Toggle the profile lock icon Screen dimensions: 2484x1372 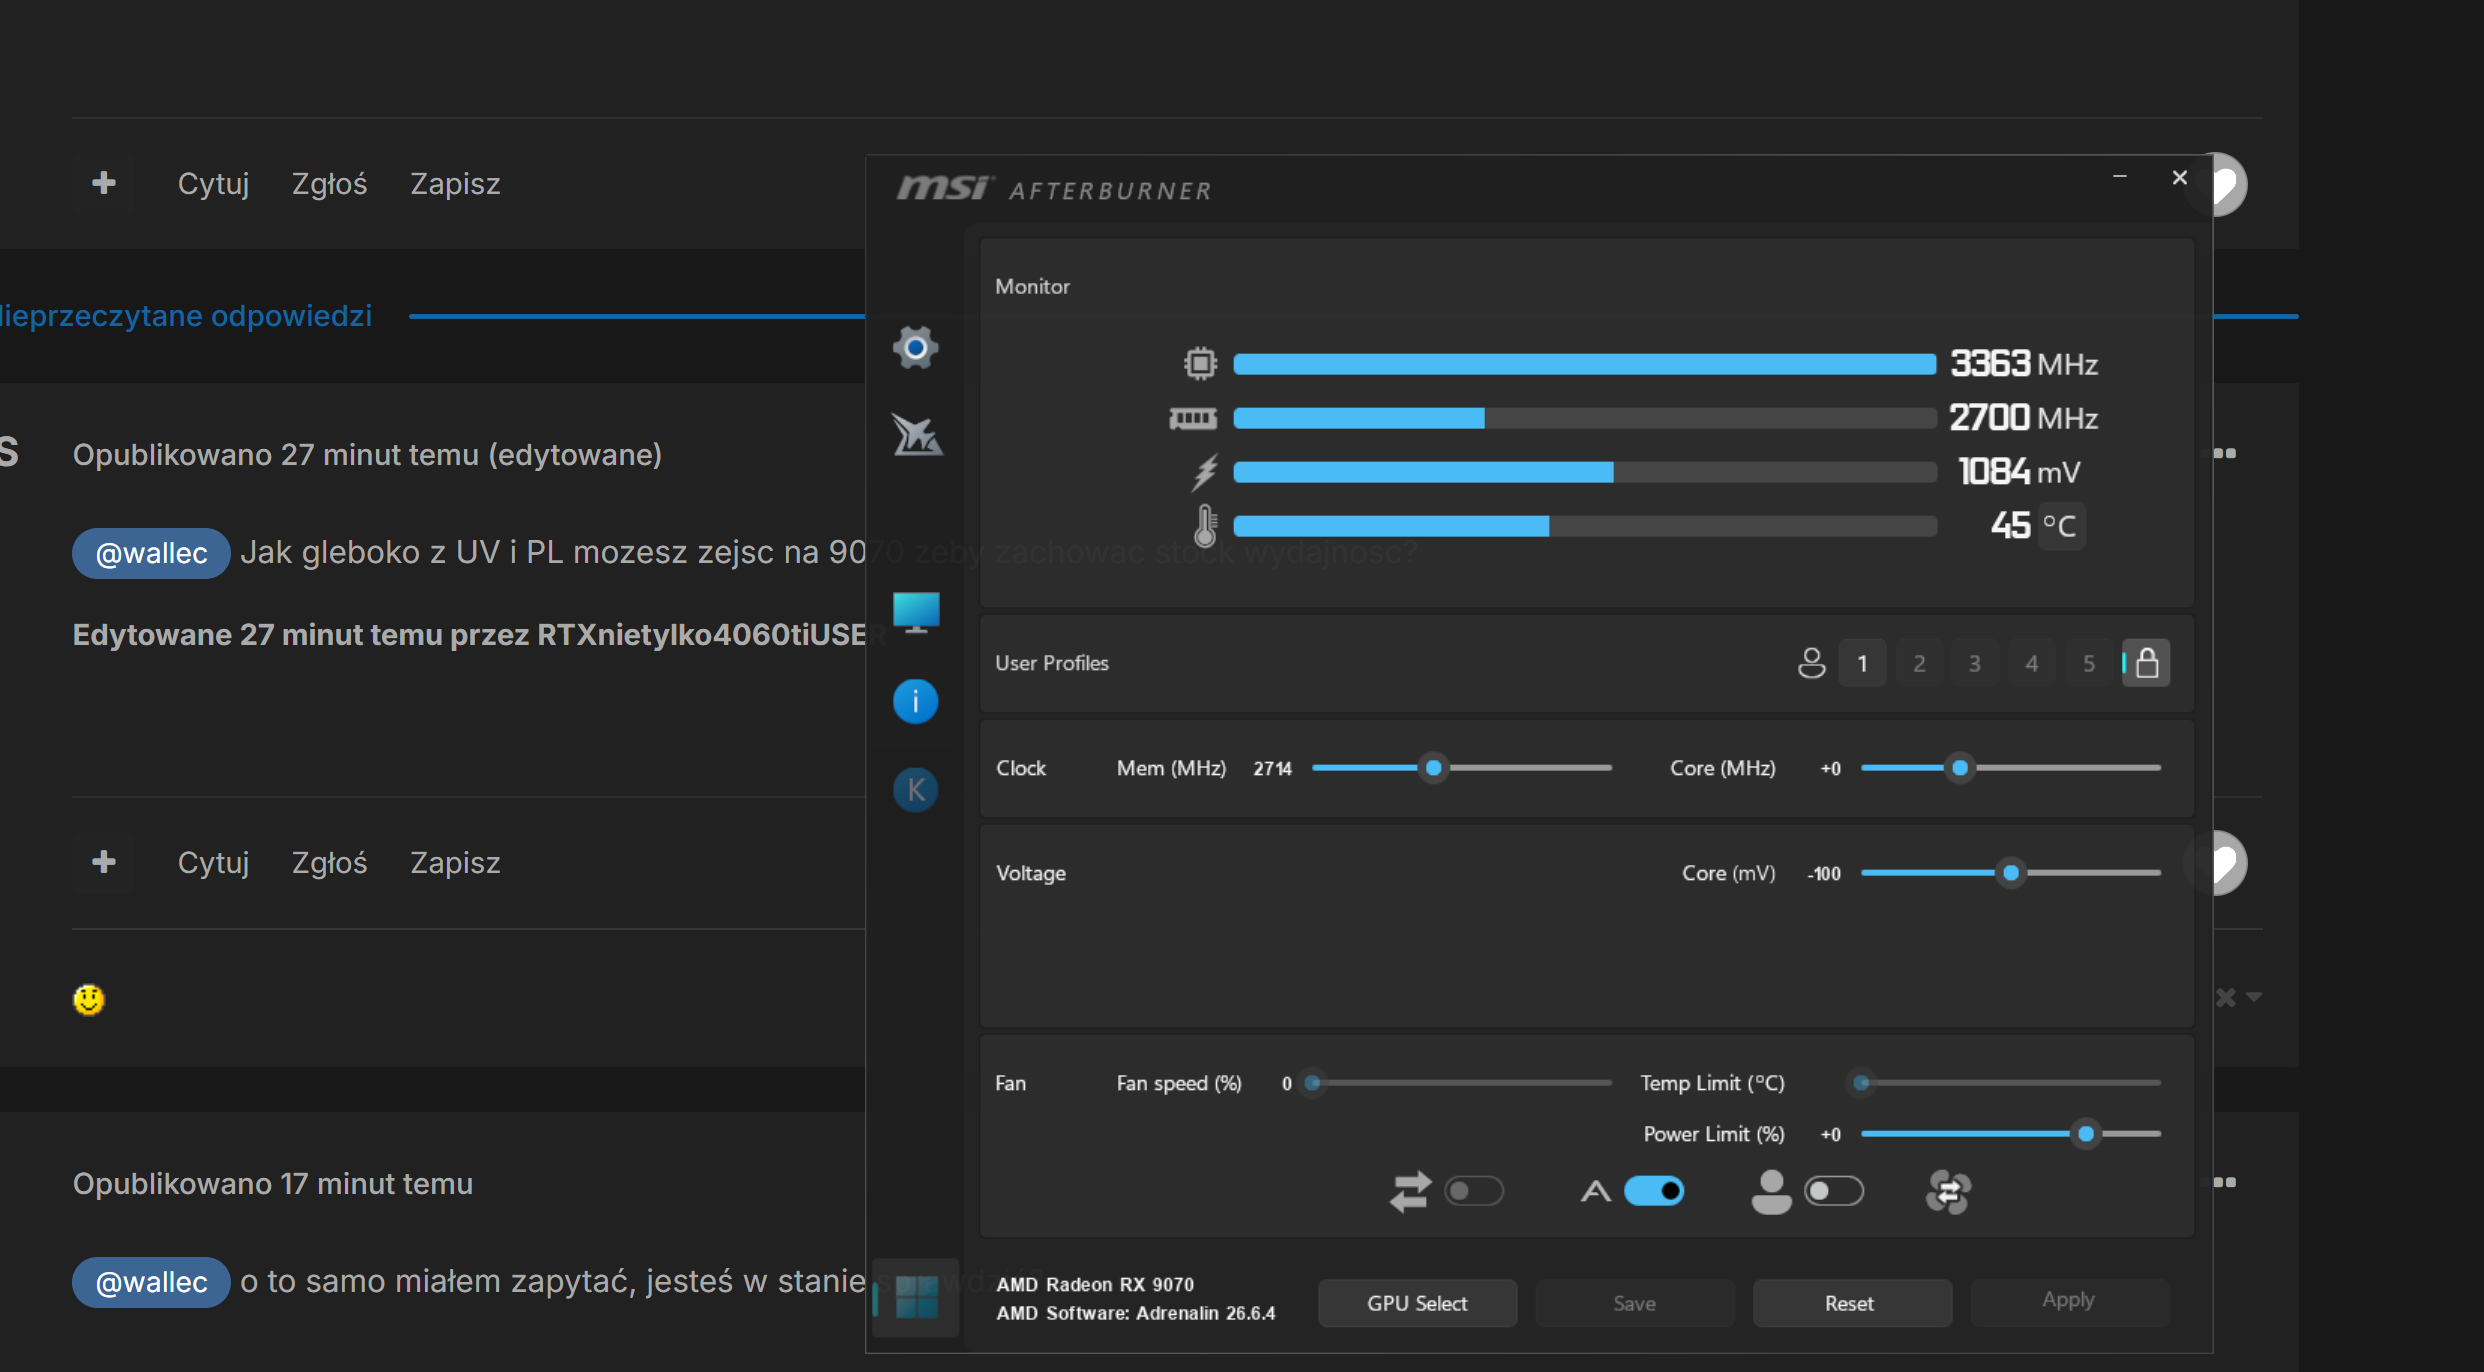pyautogui.click(x=2146, y=663)
